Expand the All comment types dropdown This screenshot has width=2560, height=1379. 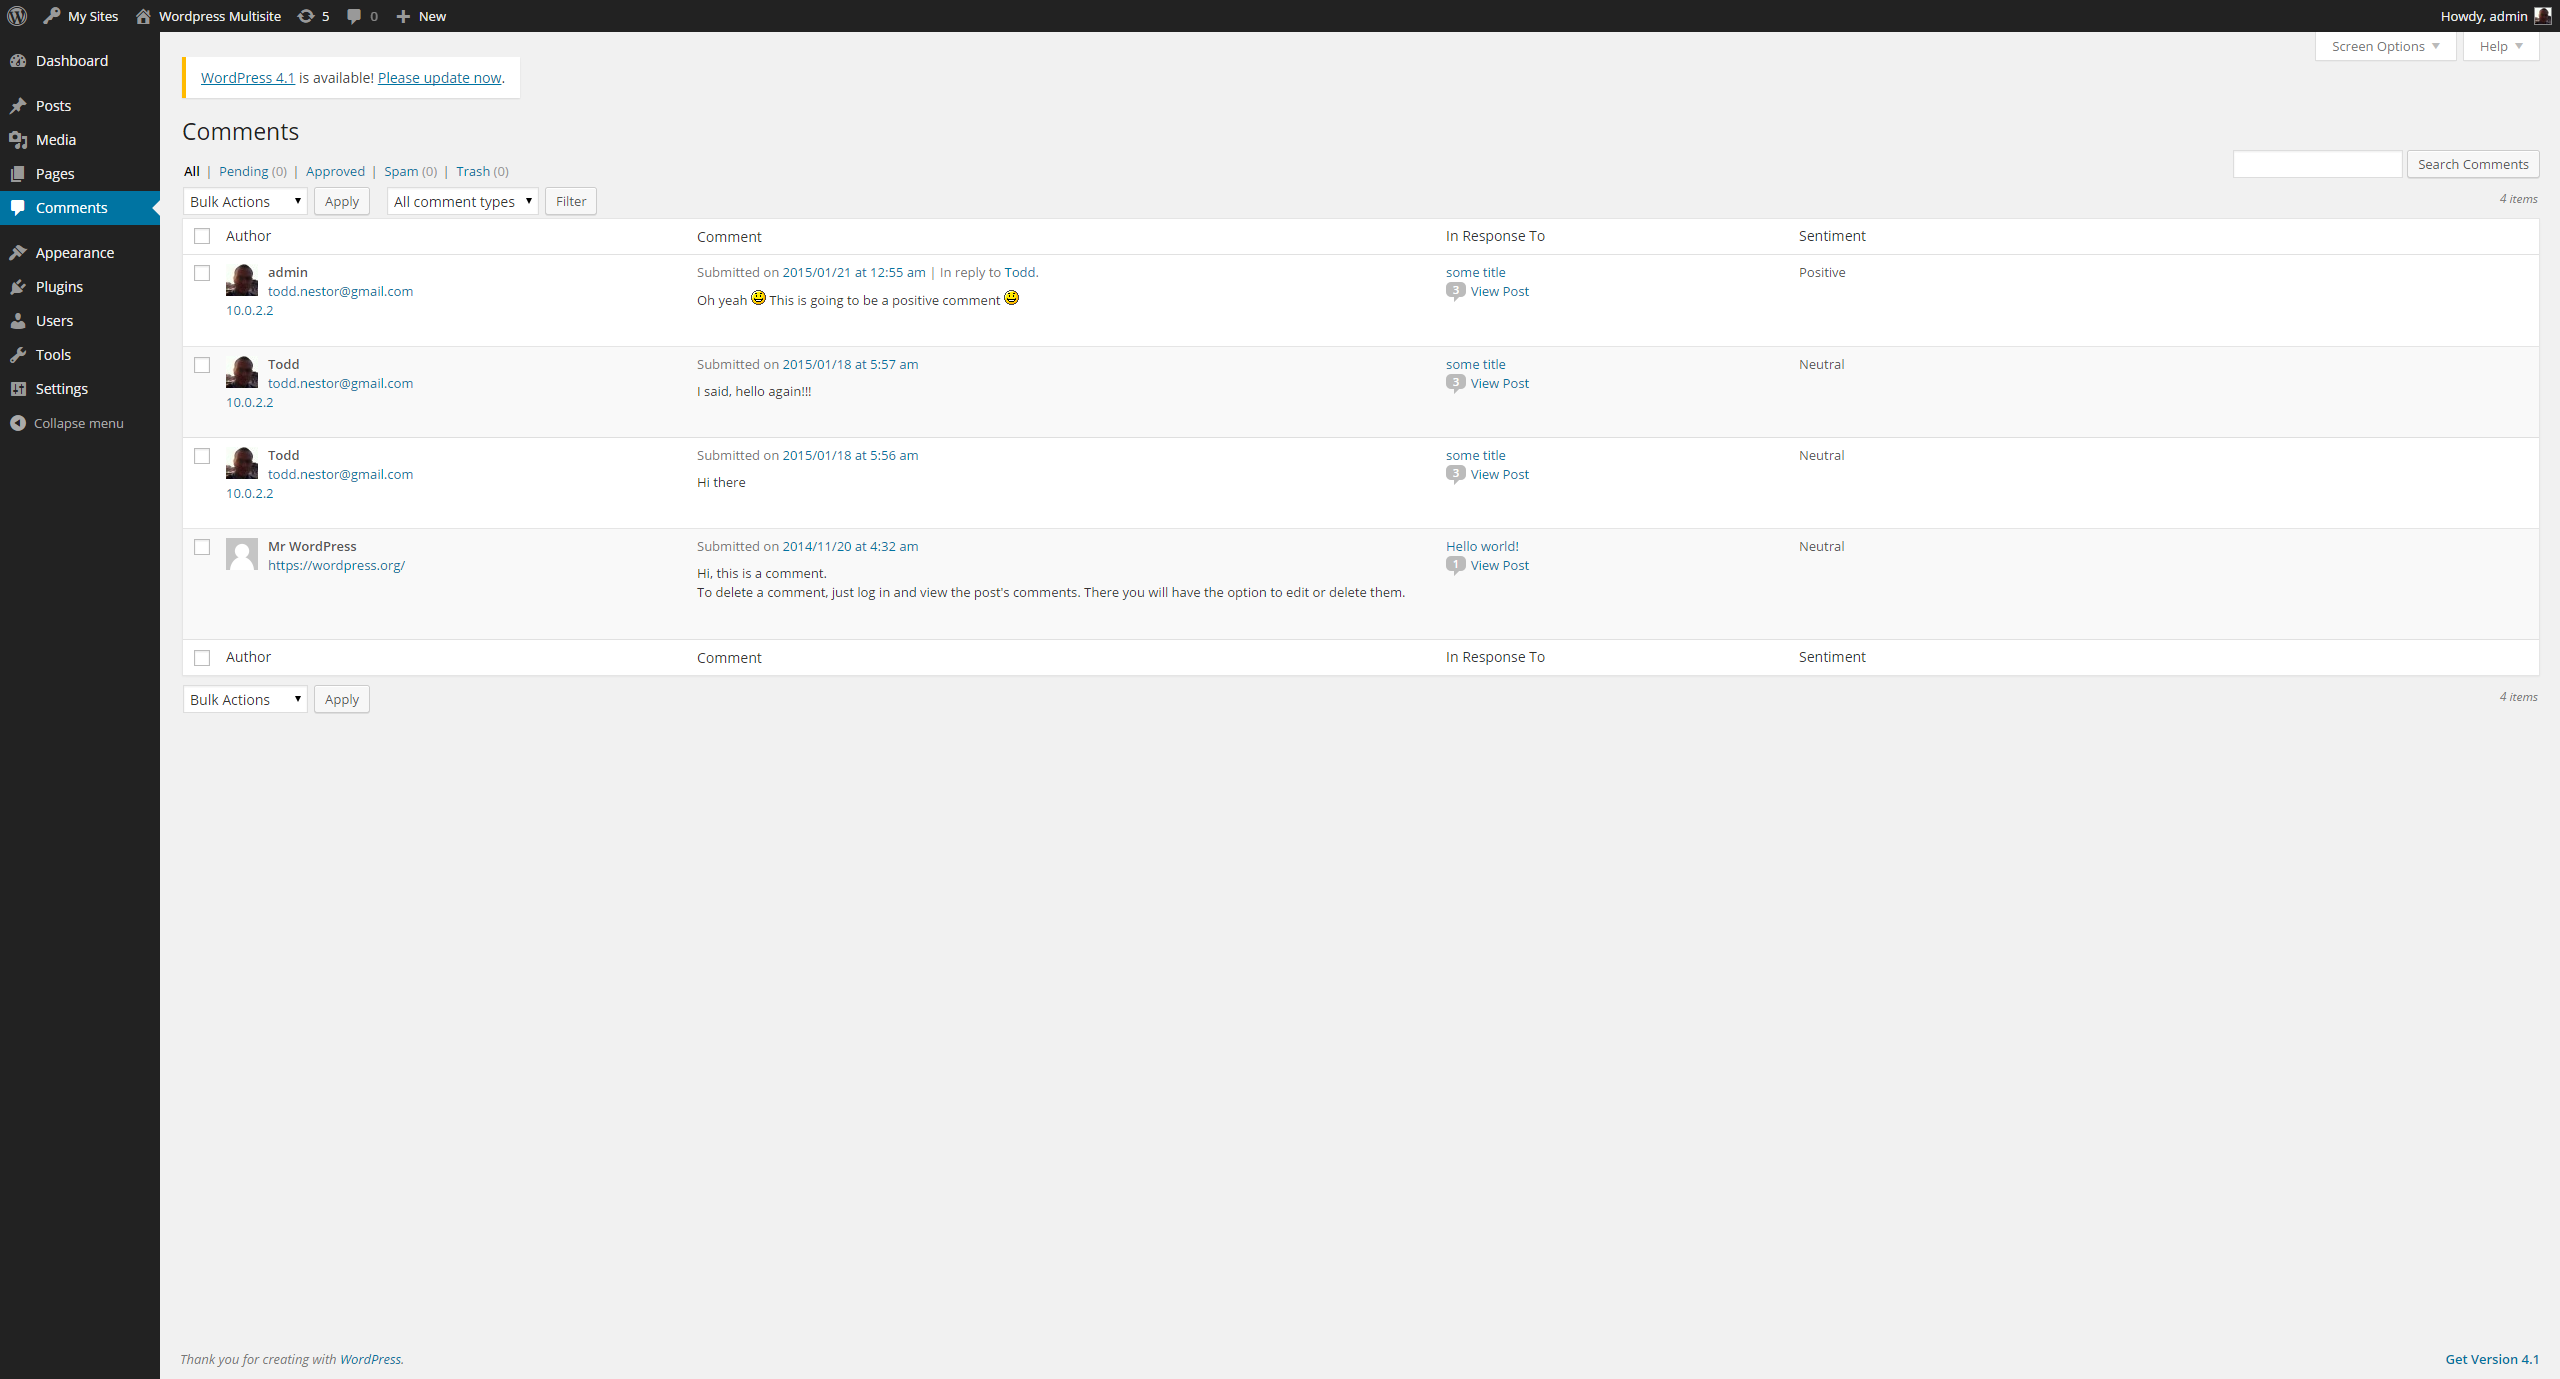click(x=462, y=201)
